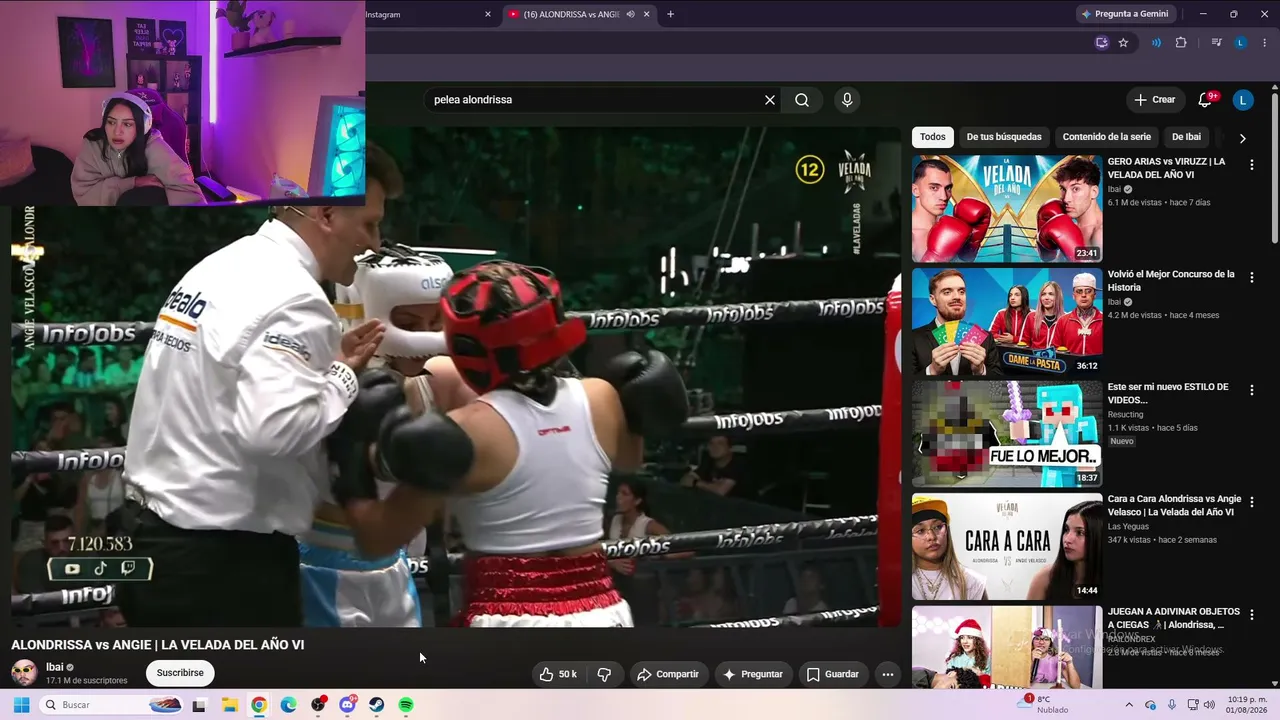Open Cara a Cara Alondrissa vs Angie title
This screenshot has height=720, width=1280.
[x=1174, y=506]
